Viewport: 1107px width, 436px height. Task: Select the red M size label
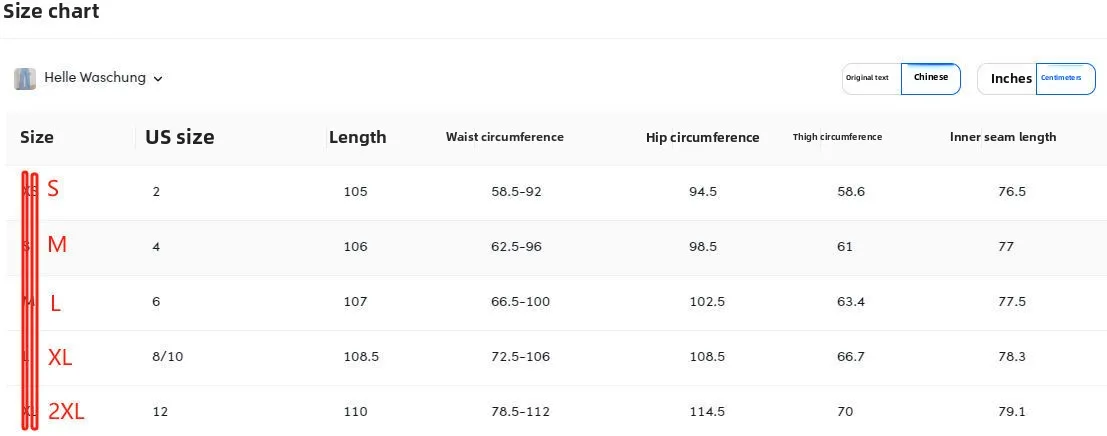tap(57, 245)
